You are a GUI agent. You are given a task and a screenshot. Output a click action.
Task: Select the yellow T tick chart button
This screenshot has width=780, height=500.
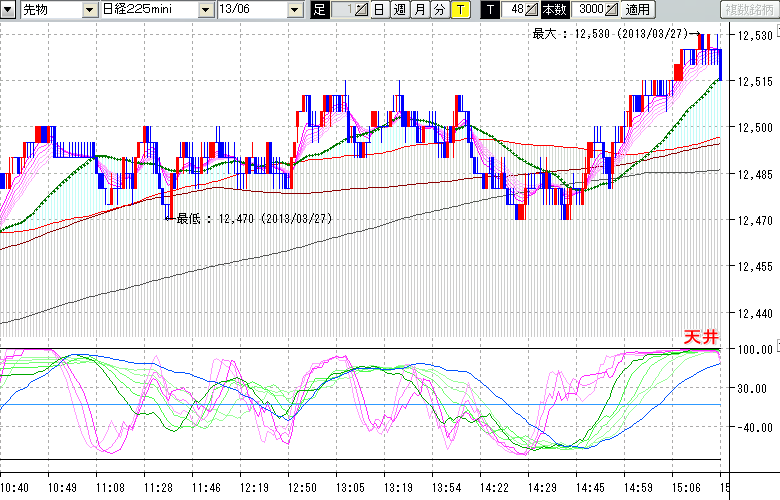(459, 10)
